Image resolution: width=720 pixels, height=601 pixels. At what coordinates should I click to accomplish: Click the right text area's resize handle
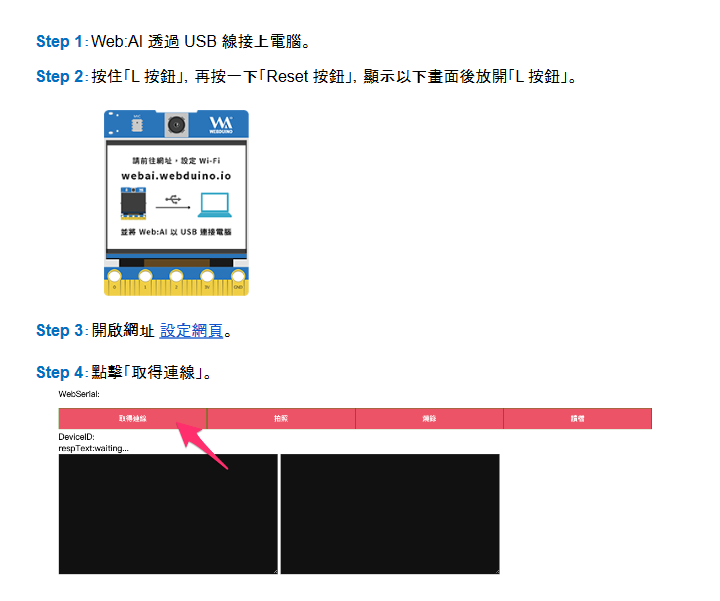pos(495,570)
